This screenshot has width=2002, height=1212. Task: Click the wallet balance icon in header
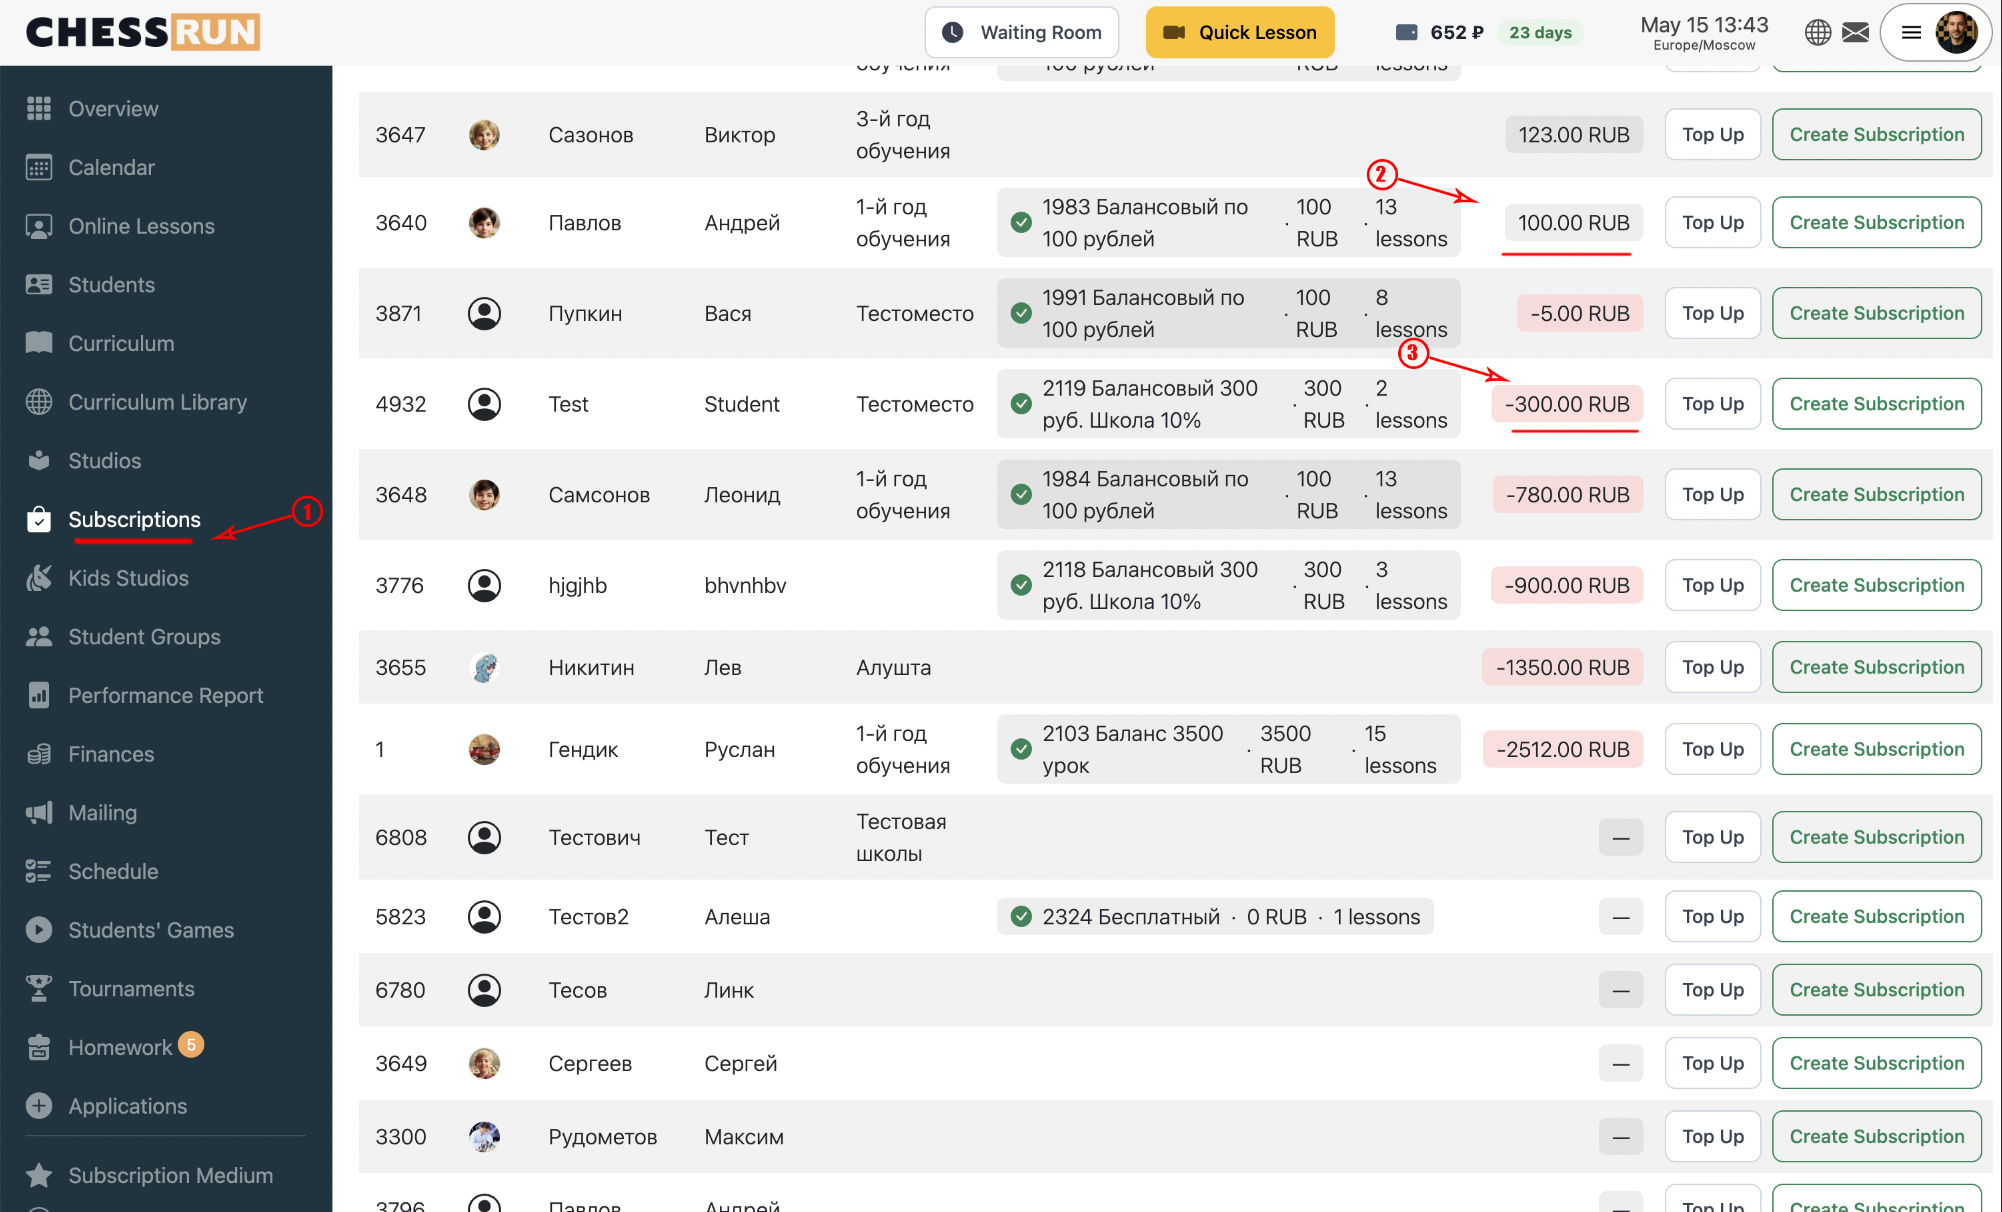(1407, 32)
